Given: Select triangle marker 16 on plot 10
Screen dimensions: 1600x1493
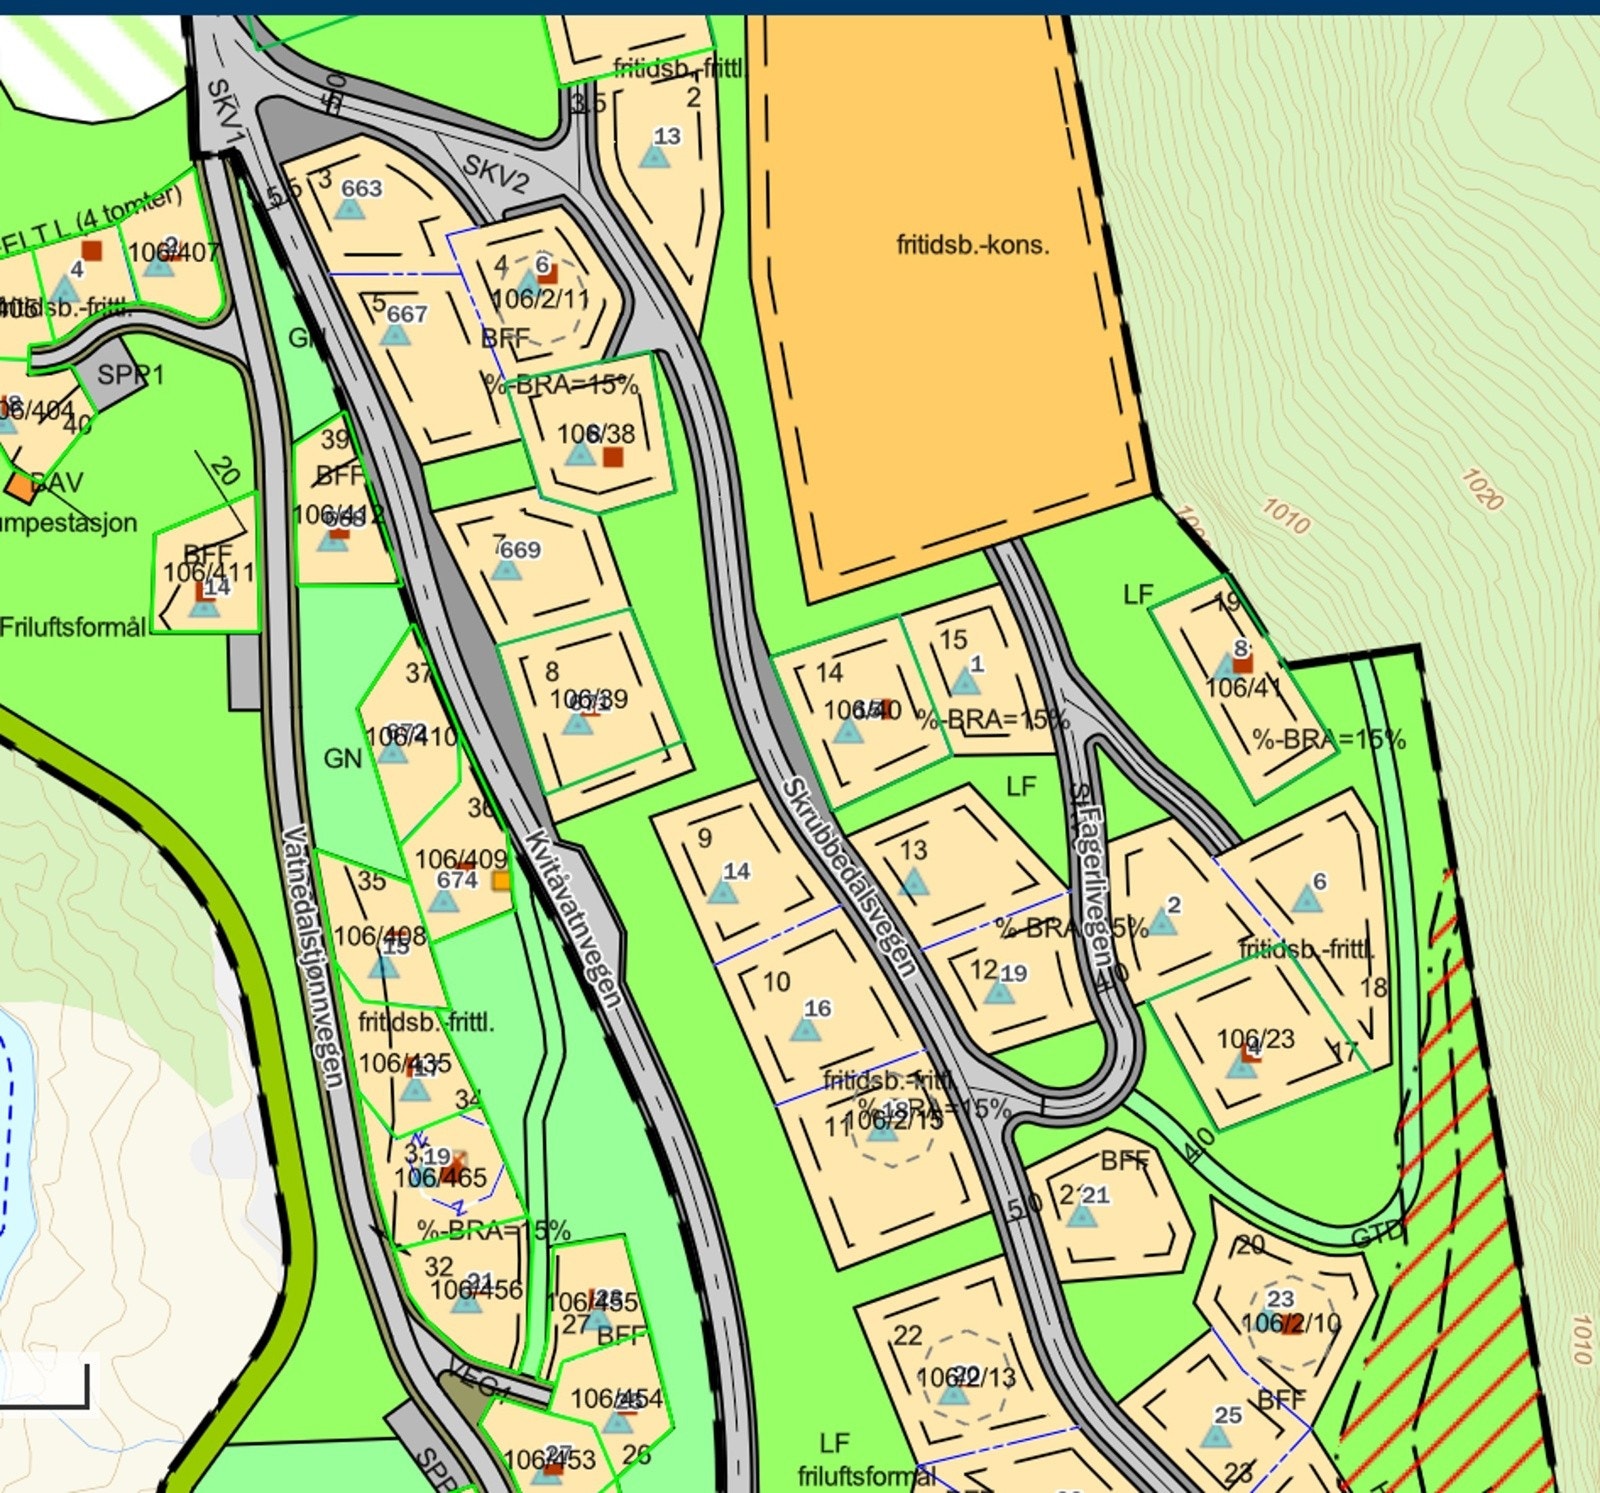Looking at the screenshot, I should (x=805, y=1027).
